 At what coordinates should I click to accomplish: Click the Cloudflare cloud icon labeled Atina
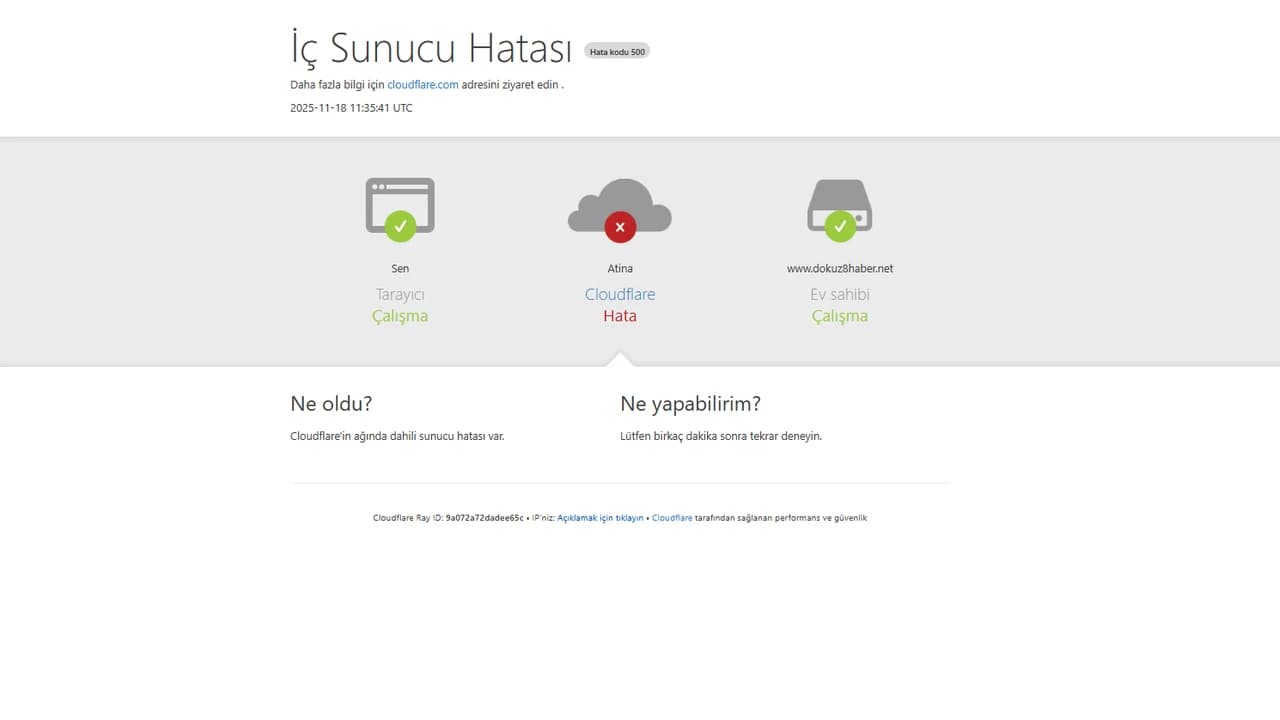[x=620, y=205]
